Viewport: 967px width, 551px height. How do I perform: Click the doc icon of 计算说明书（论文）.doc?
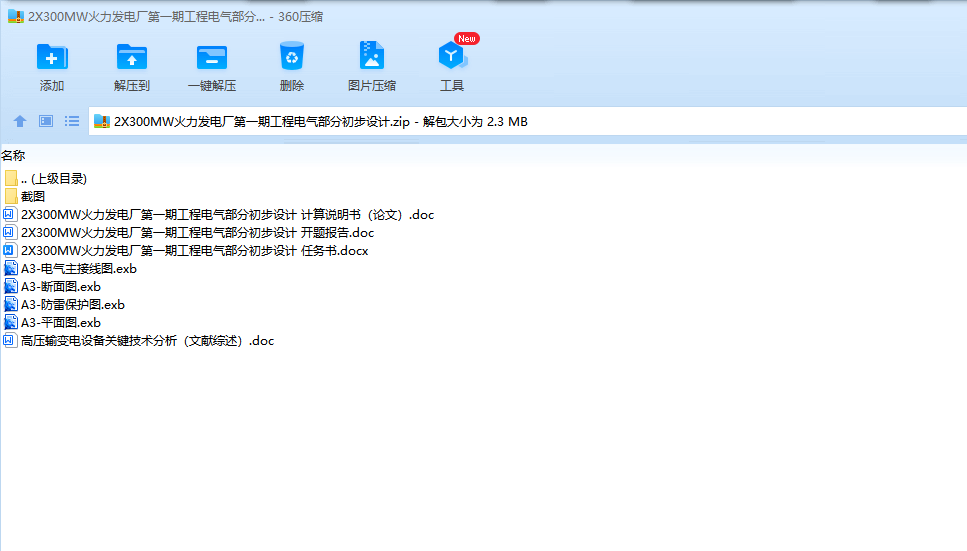tap(9, 215)
